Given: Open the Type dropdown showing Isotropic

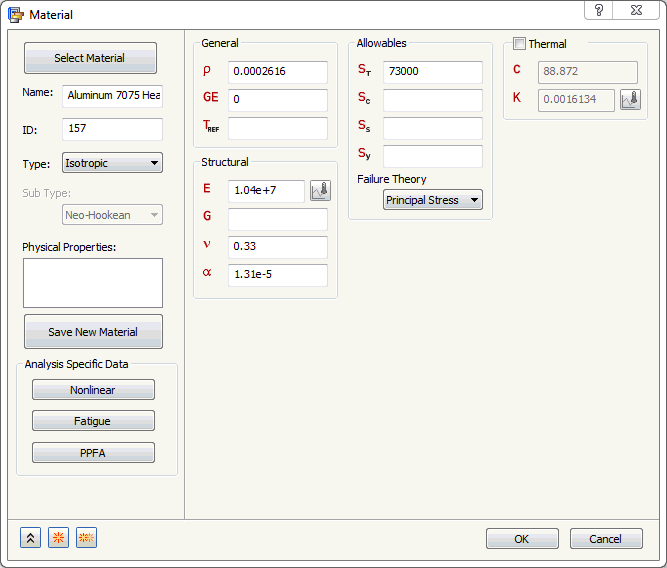Looking at the screenshot, I should tap(112, 163).
